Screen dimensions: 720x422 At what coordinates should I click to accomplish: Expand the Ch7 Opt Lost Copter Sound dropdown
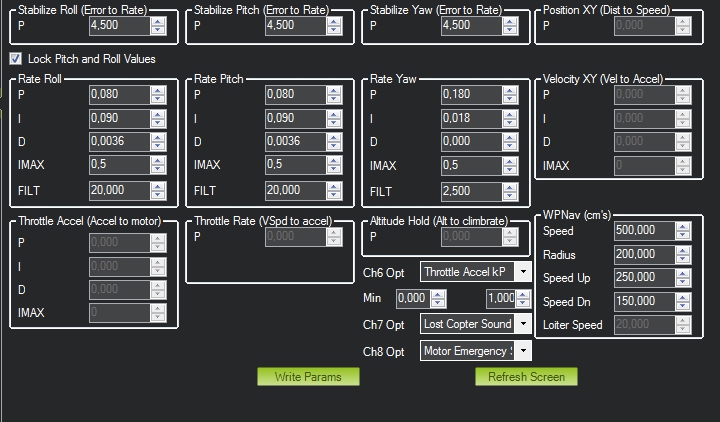[523, 324]
